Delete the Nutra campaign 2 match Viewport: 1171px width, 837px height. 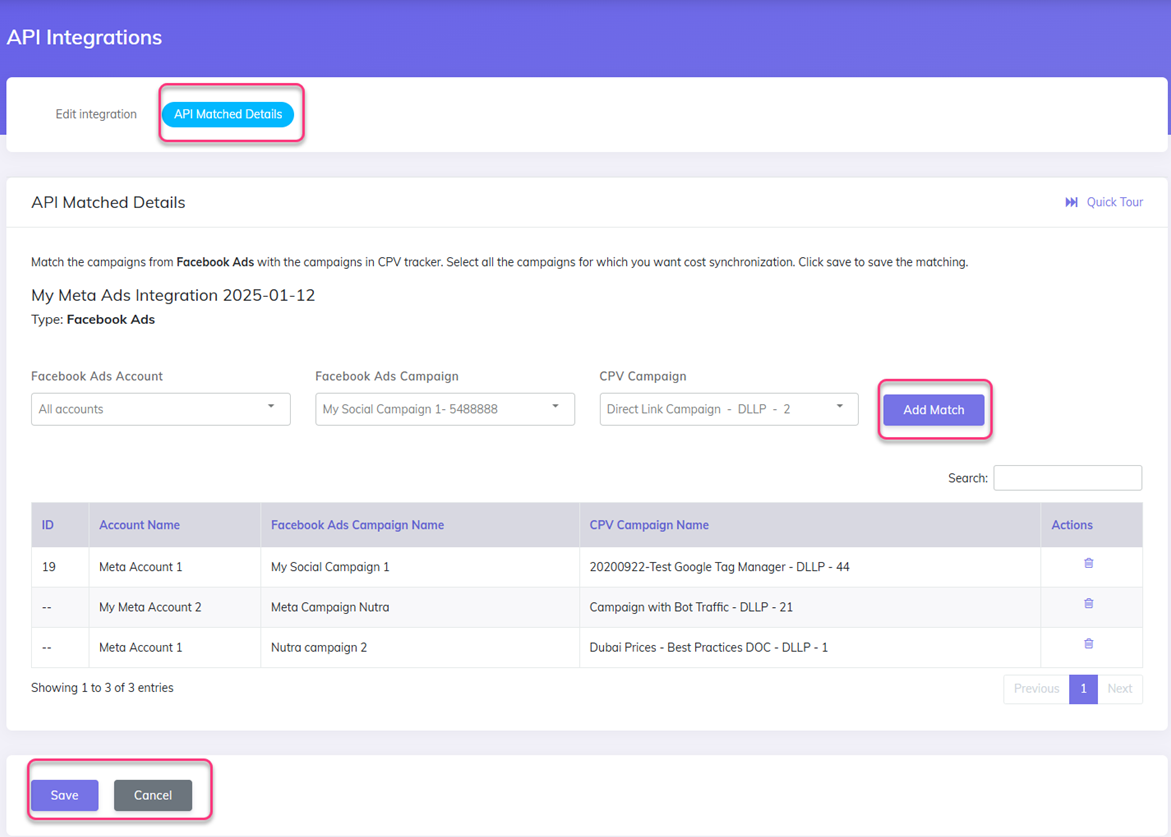click(1088, 643)
